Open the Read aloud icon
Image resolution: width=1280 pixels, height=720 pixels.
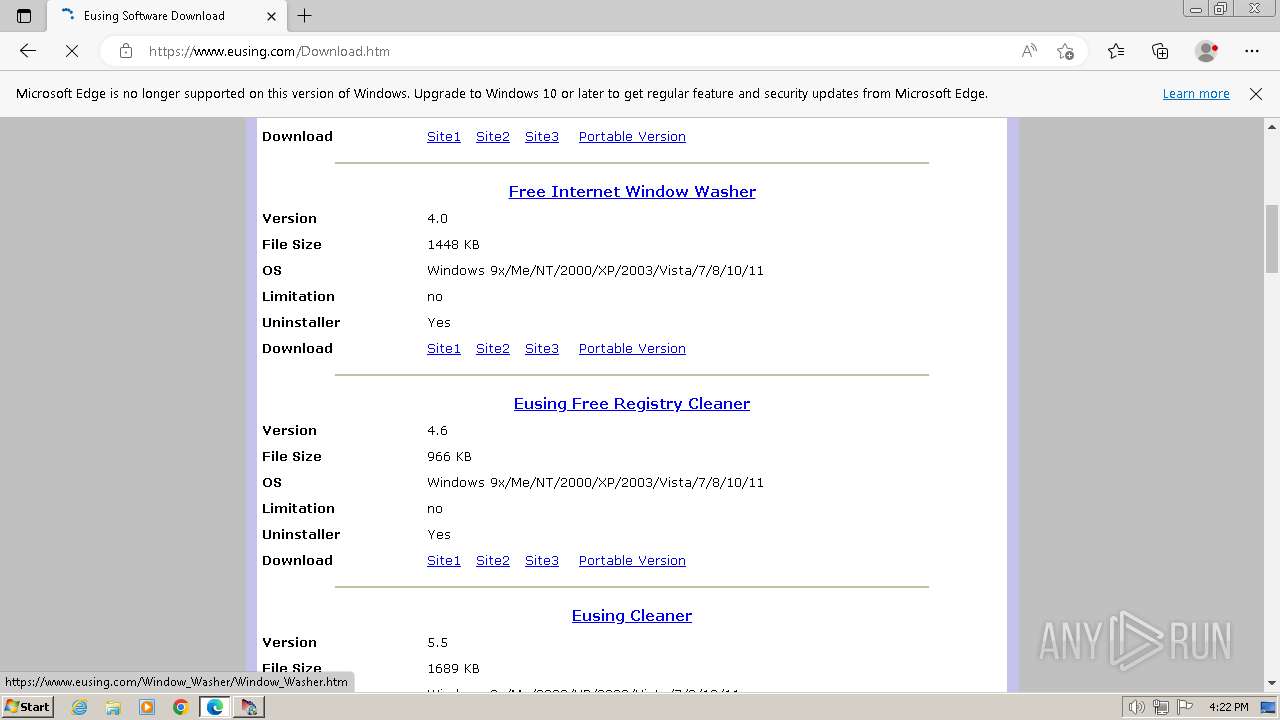tap(1029, 51)
